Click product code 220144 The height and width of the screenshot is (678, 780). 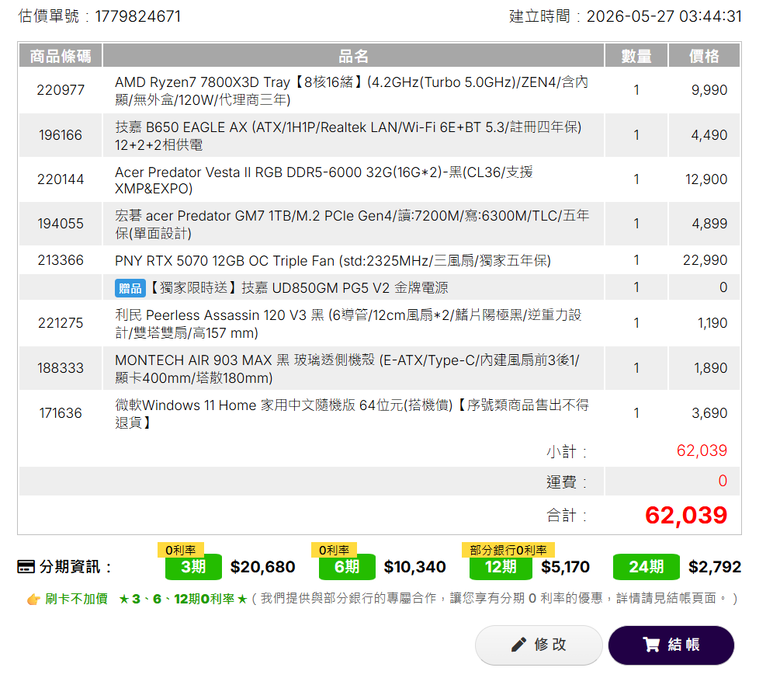point(60,179)
